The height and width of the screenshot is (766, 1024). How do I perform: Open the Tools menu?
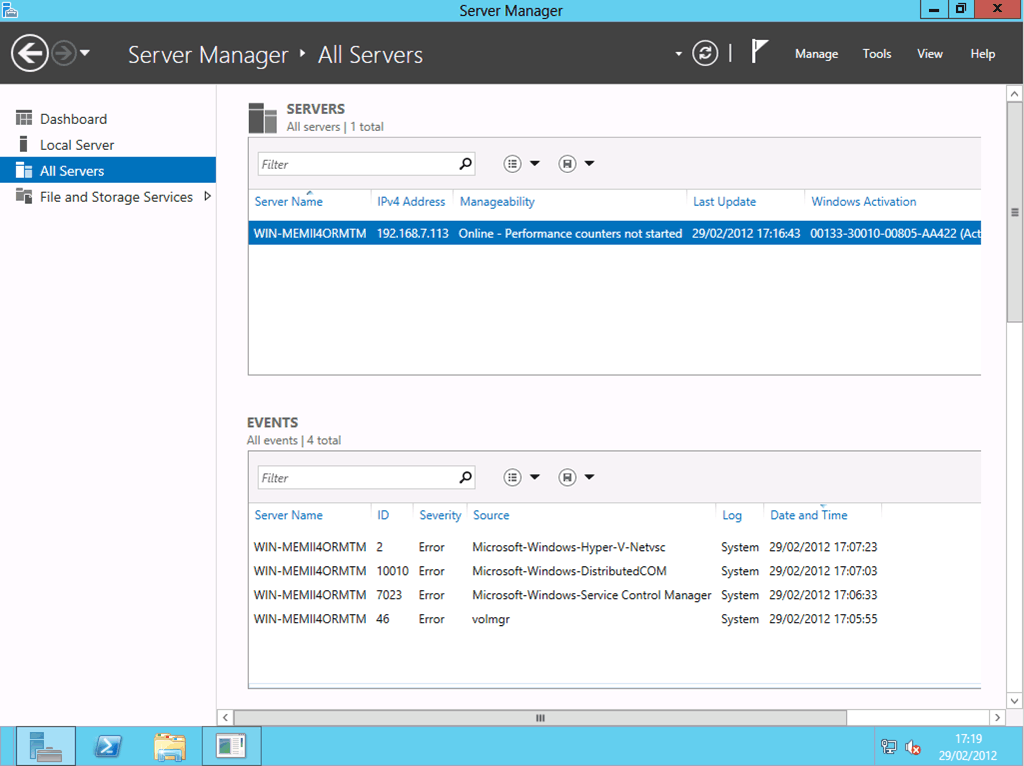tap(876, 54)
